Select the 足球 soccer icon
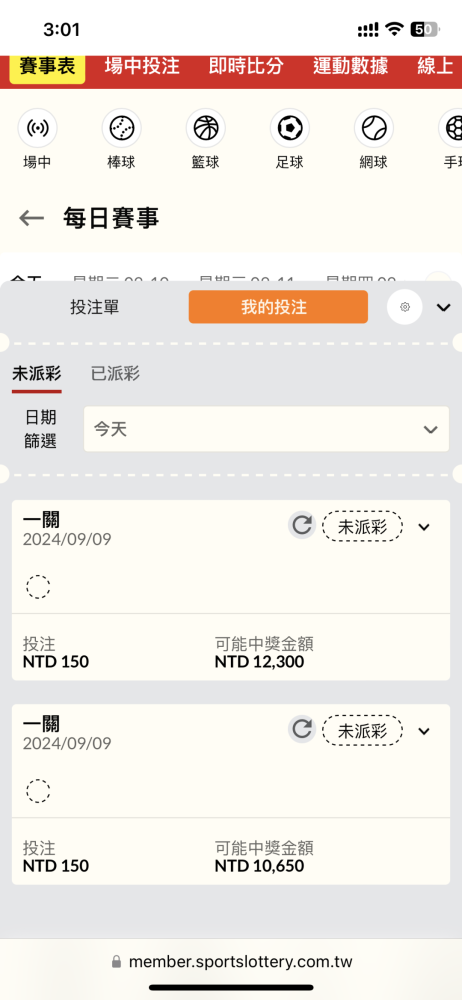This screenshot has height=1000, width=462. coord(290,128)
